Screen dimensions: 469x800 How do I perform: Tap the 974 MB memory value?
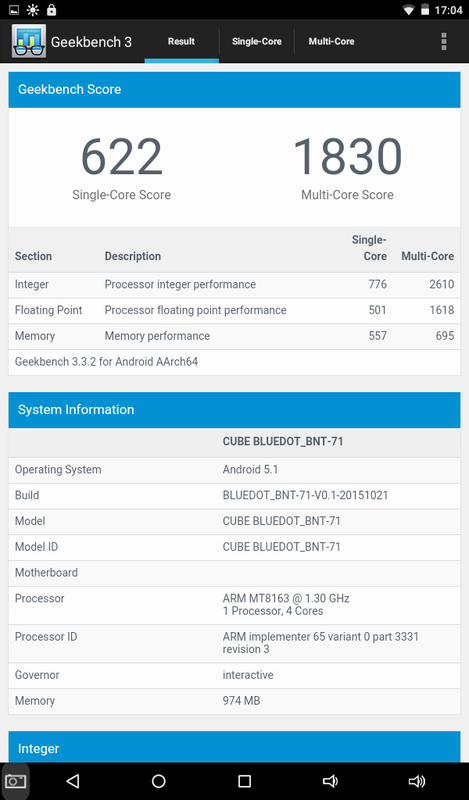coord(241,701)
